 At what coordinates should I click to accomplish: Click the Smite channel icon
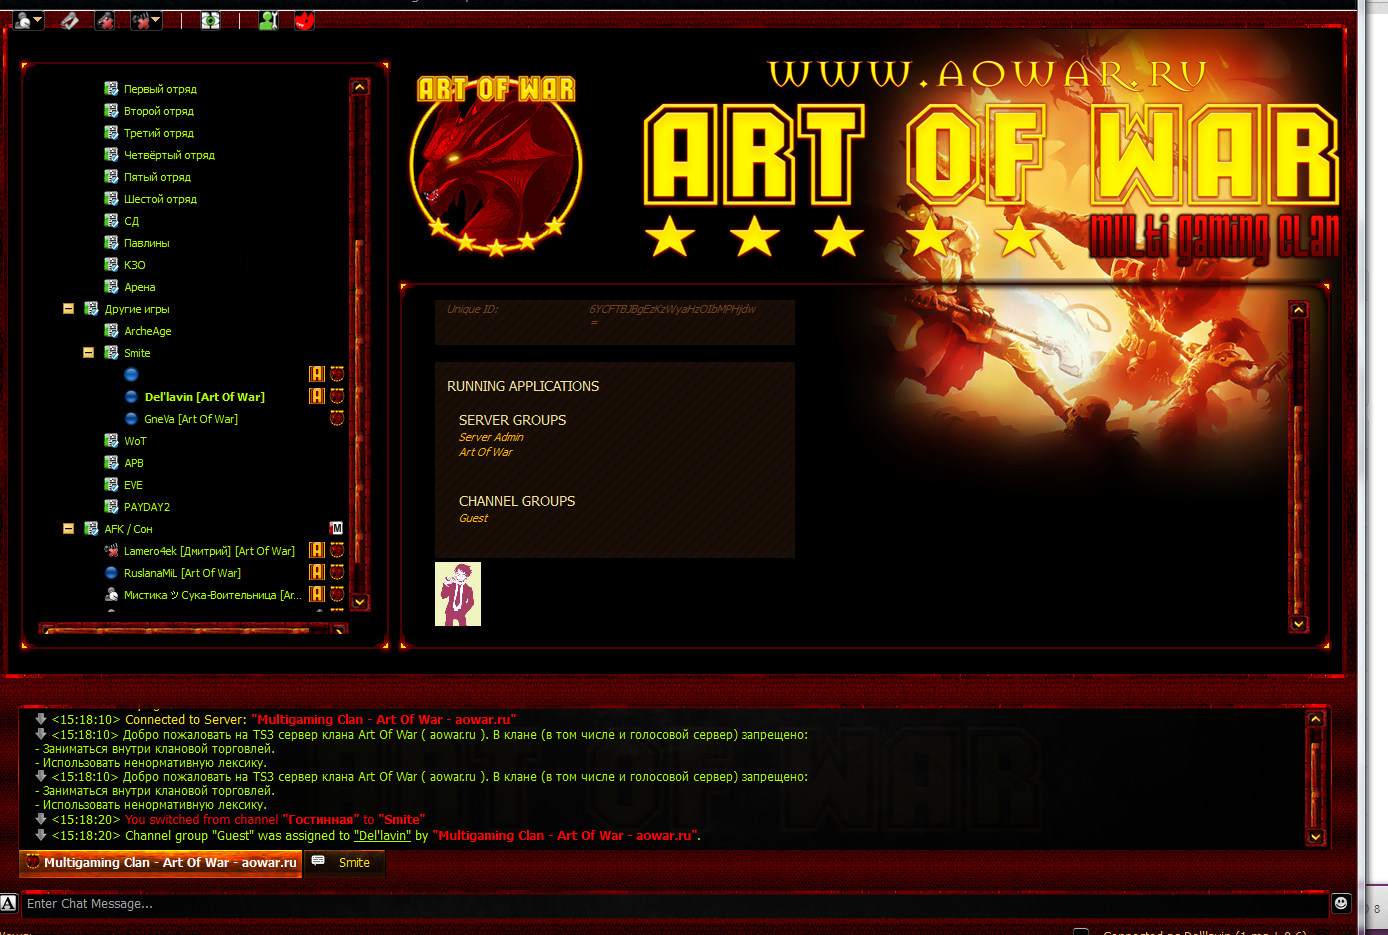click(111, 352)
